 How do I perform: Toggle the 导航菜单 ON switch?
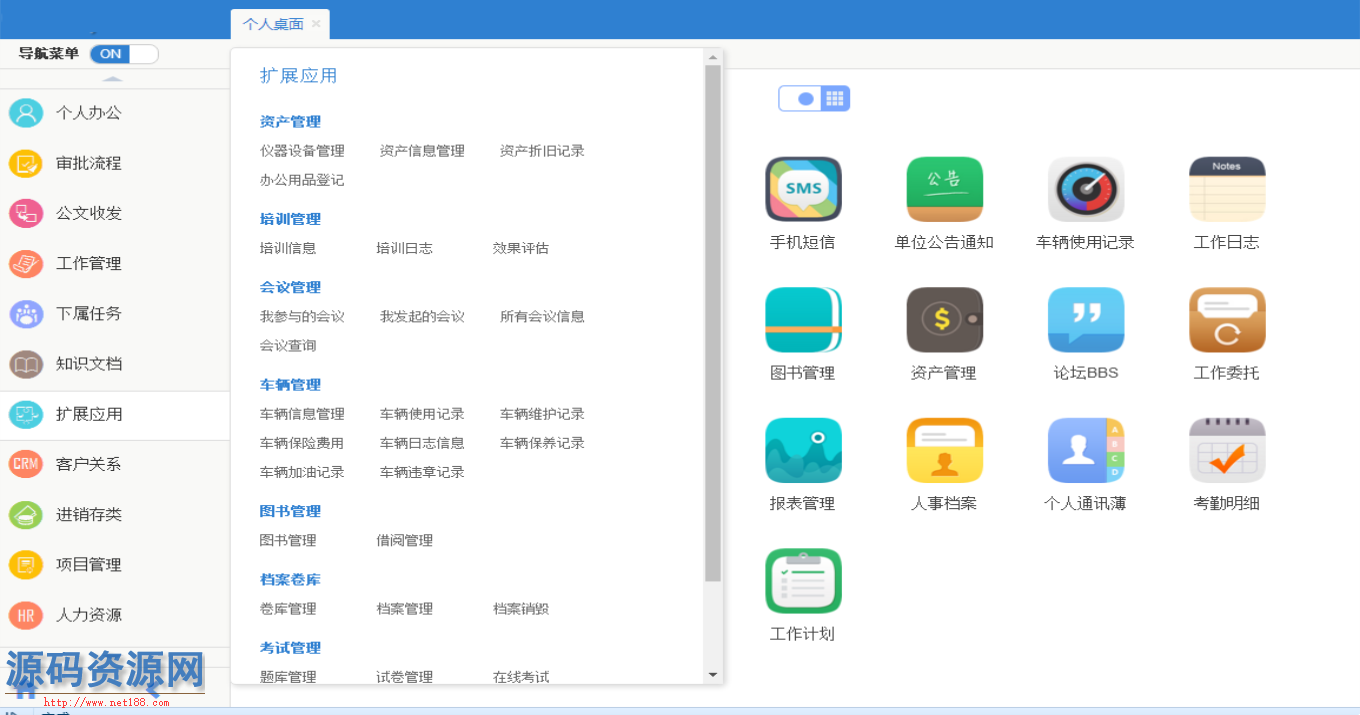click(124, 54)
